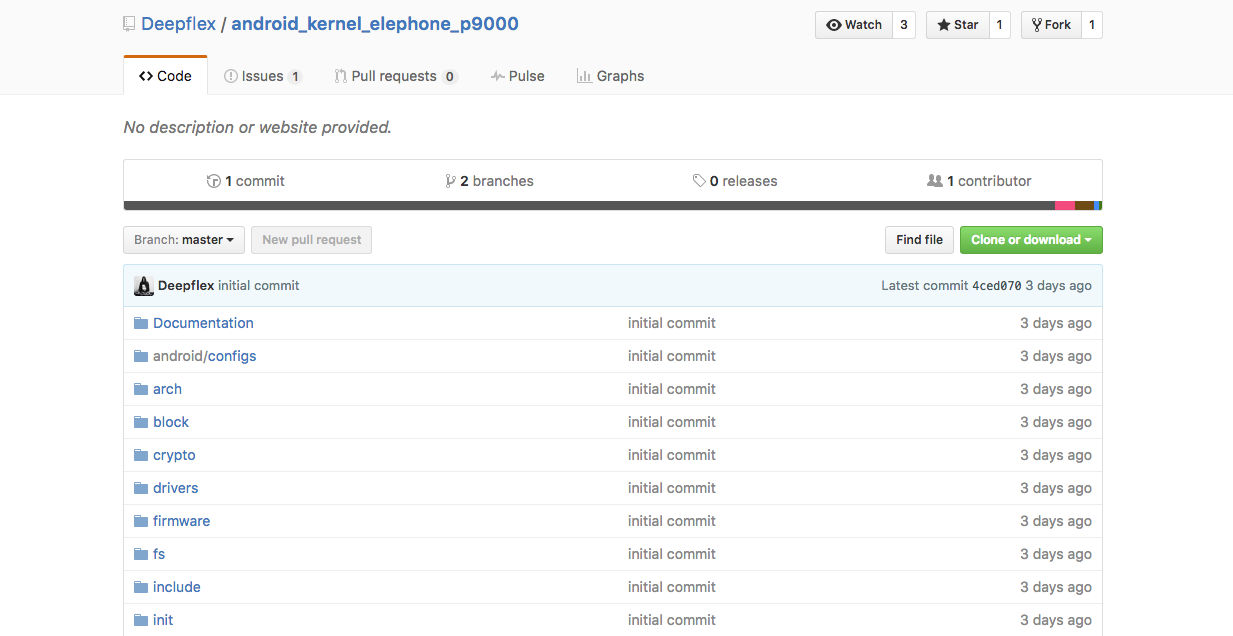Open the Clone or download dropdown

[x=1031, y=240]
